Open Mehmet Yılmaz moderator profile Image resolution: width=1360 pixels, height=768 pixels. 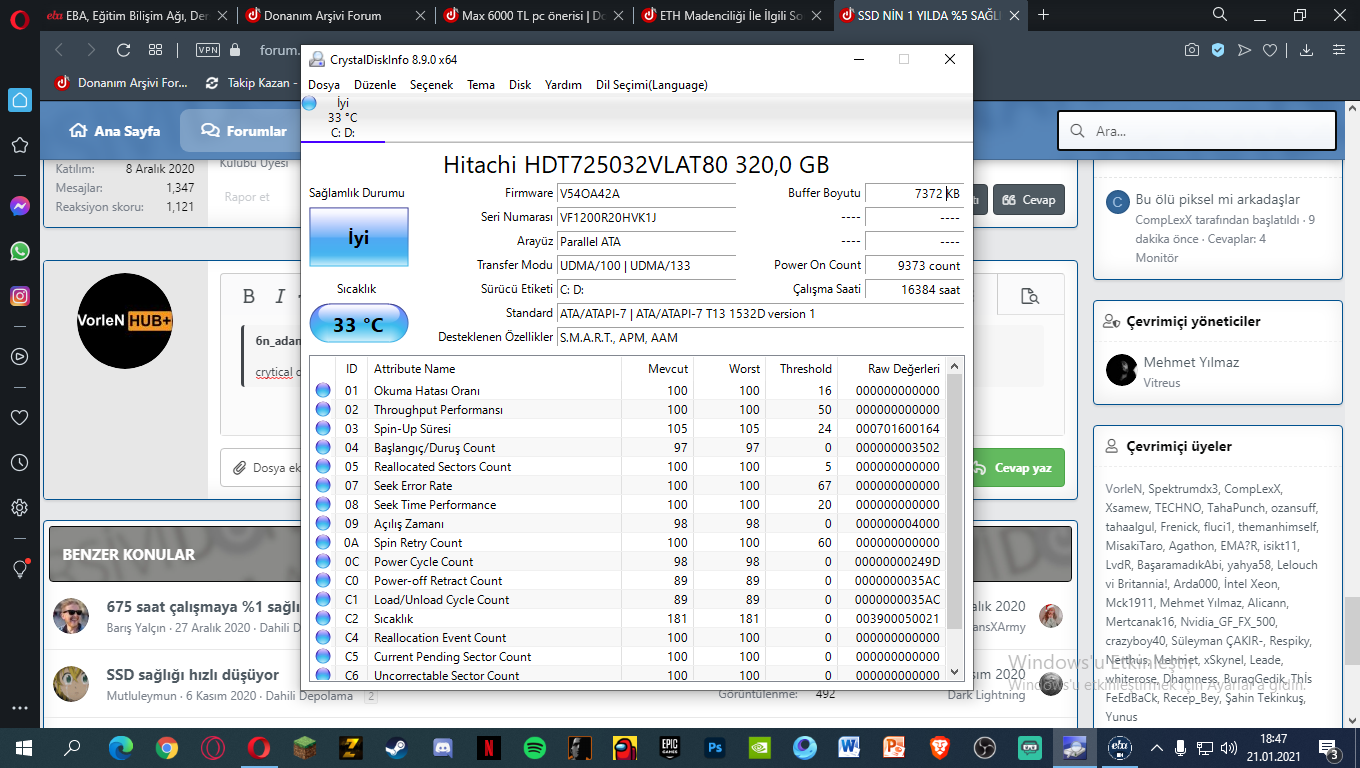pyautogui.click(x=1191, y=362)
